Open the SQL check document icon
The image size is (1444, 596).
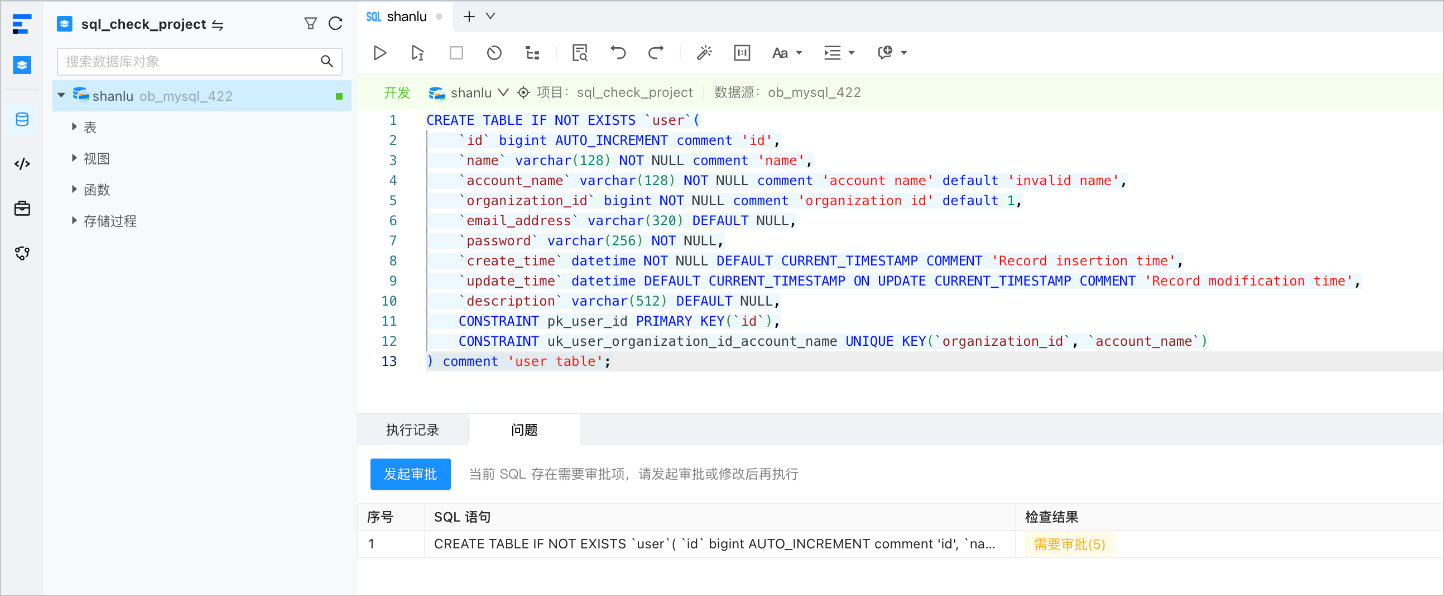(x=580, y=52)
